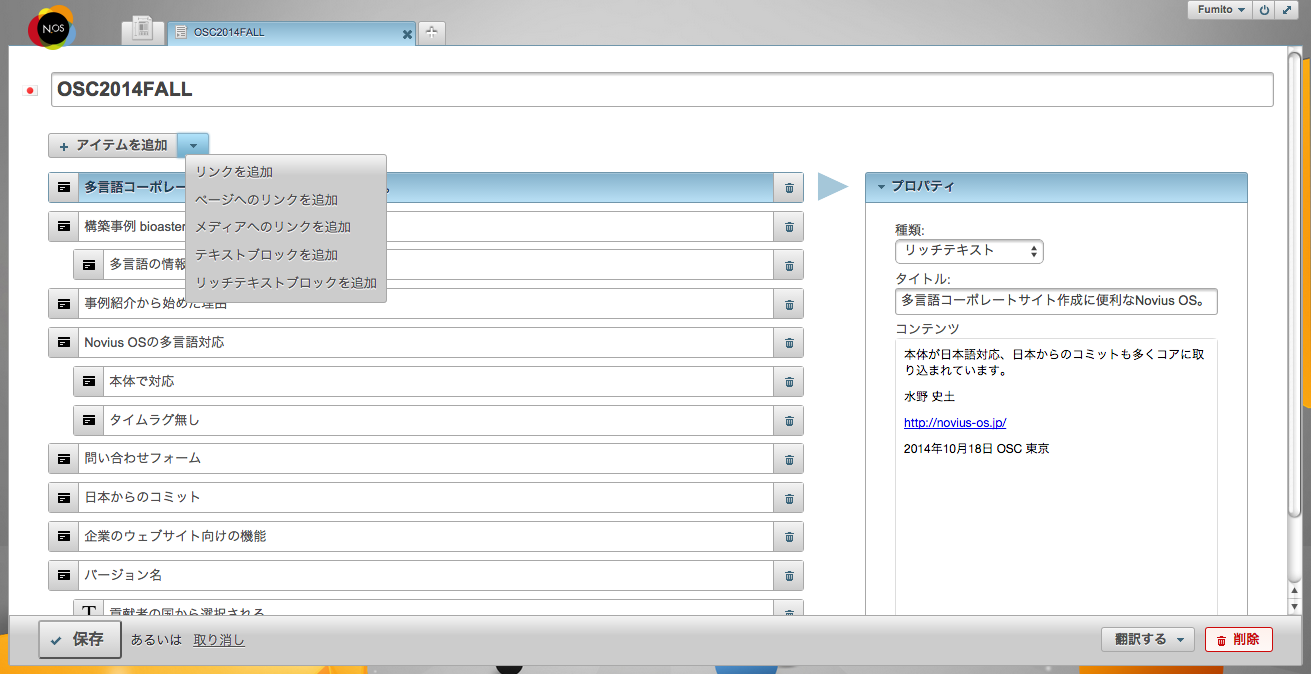Click the 取り消し cancel link
This screenshot has width=1311, height=674.
pos(219,640)
